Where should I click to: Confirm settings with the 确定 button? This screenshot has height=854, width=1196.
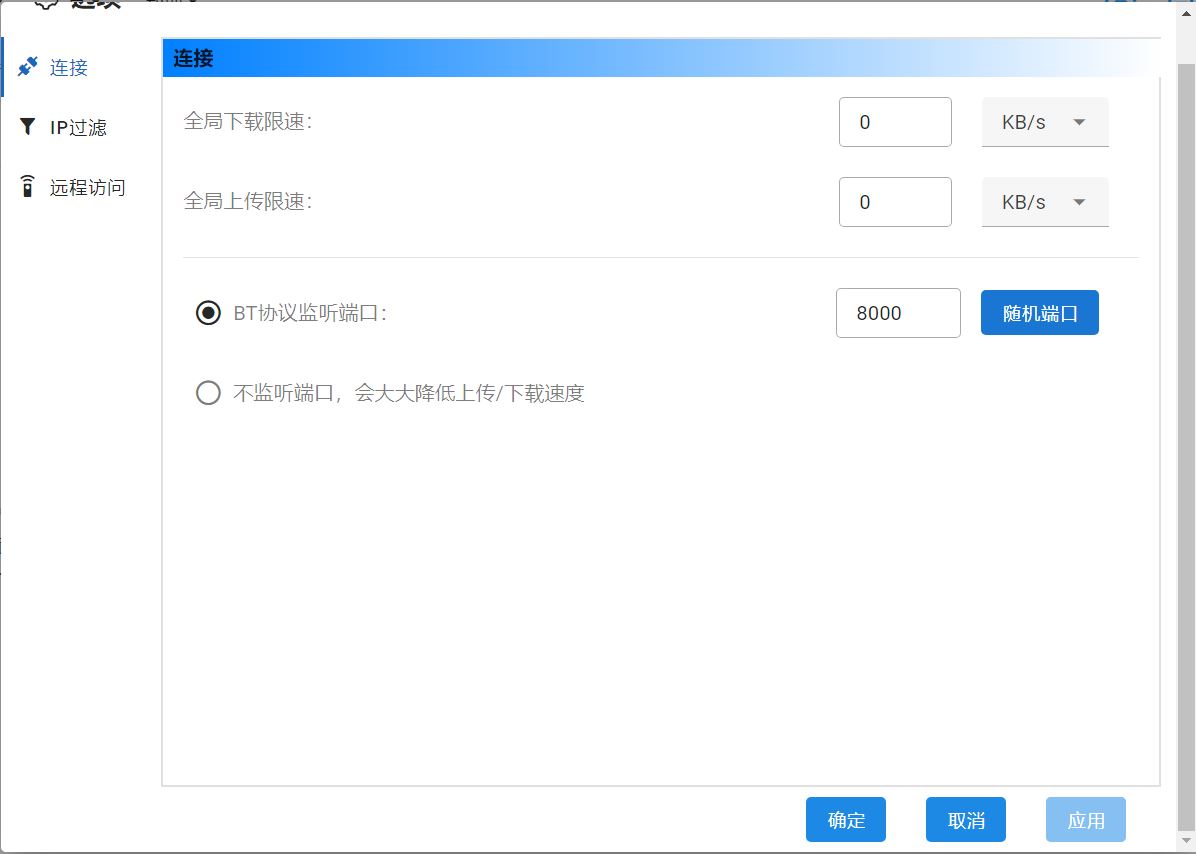point(846,820)
